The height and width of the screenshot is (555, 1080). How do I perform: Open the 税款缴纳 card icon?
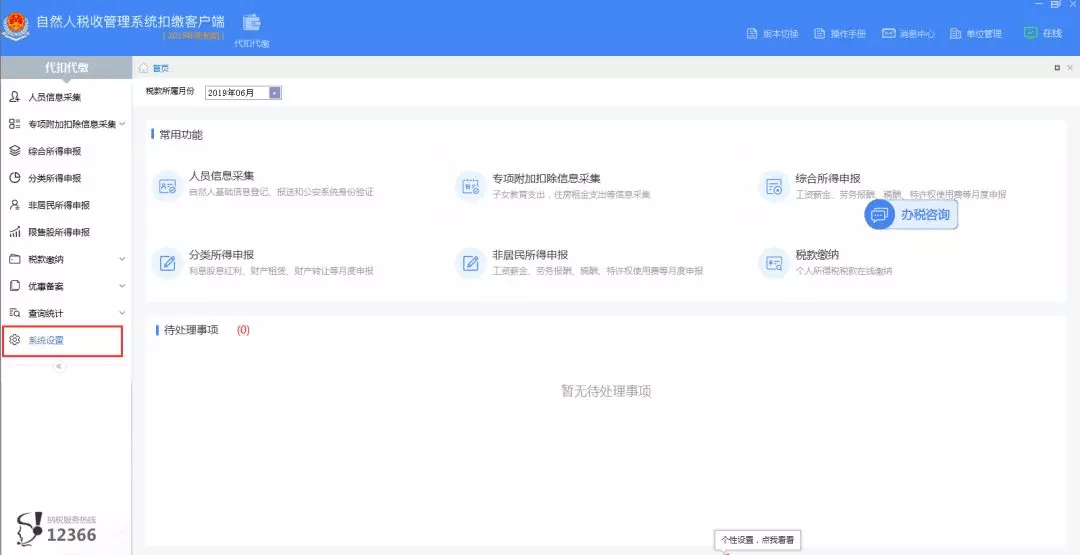click(773, 263)
